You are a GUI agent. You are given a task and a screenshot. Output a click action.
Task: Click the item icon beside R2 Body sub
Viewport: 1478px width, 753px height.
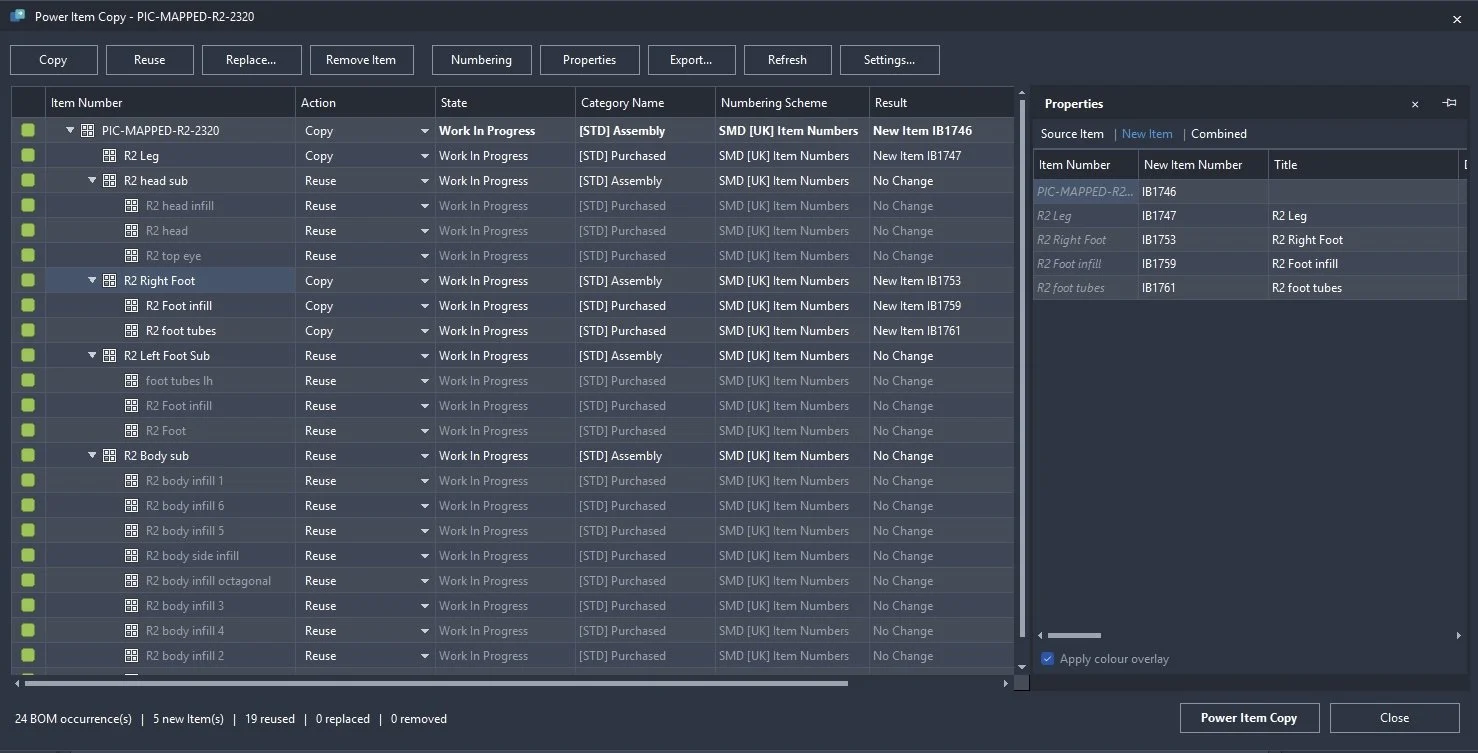pos(109,456)
